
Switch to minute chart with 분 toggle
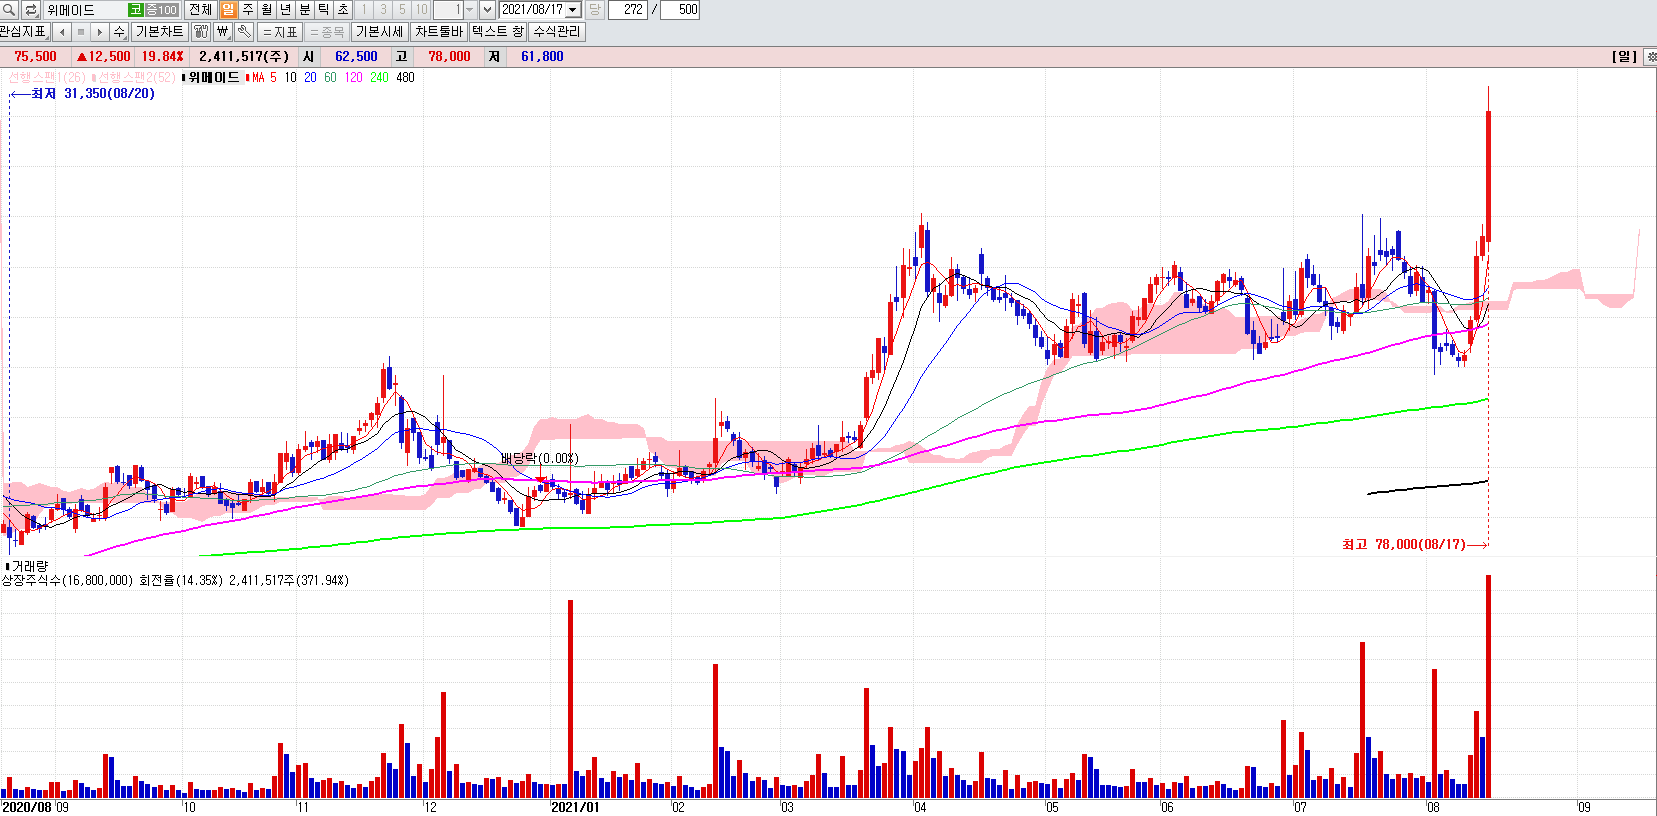[305, 10]
